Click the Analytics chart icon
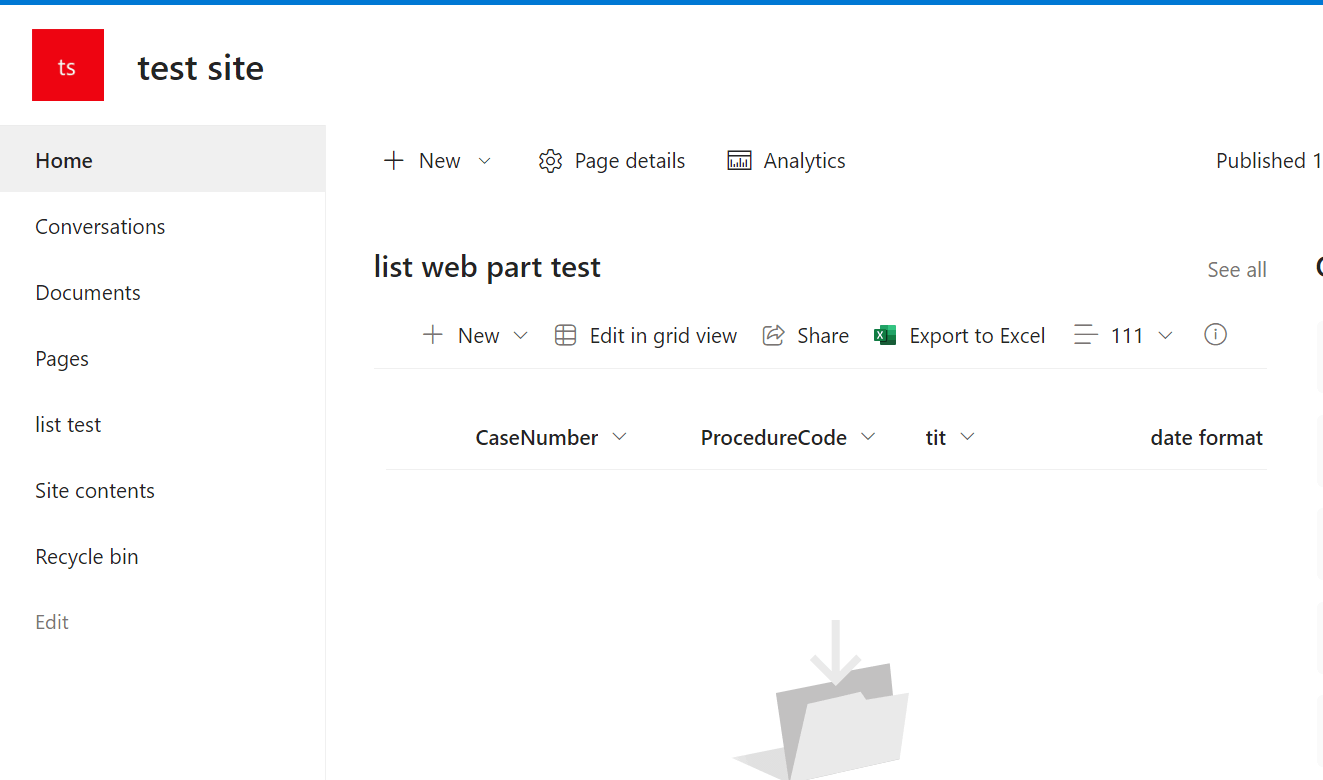The height and width of the screenshot is (780, 1323). click(739, 161)
